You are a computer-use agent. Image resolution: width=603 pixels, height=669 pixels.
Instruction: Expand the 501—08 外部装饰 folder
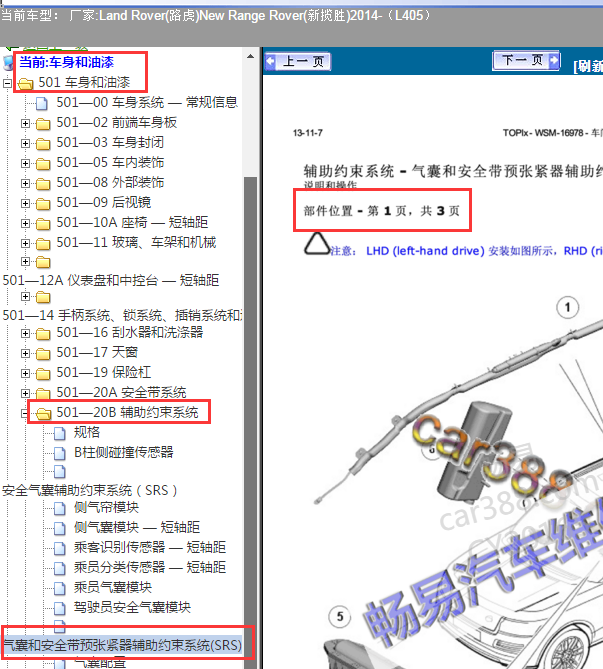pyautogui.click(x=25, y=183)
